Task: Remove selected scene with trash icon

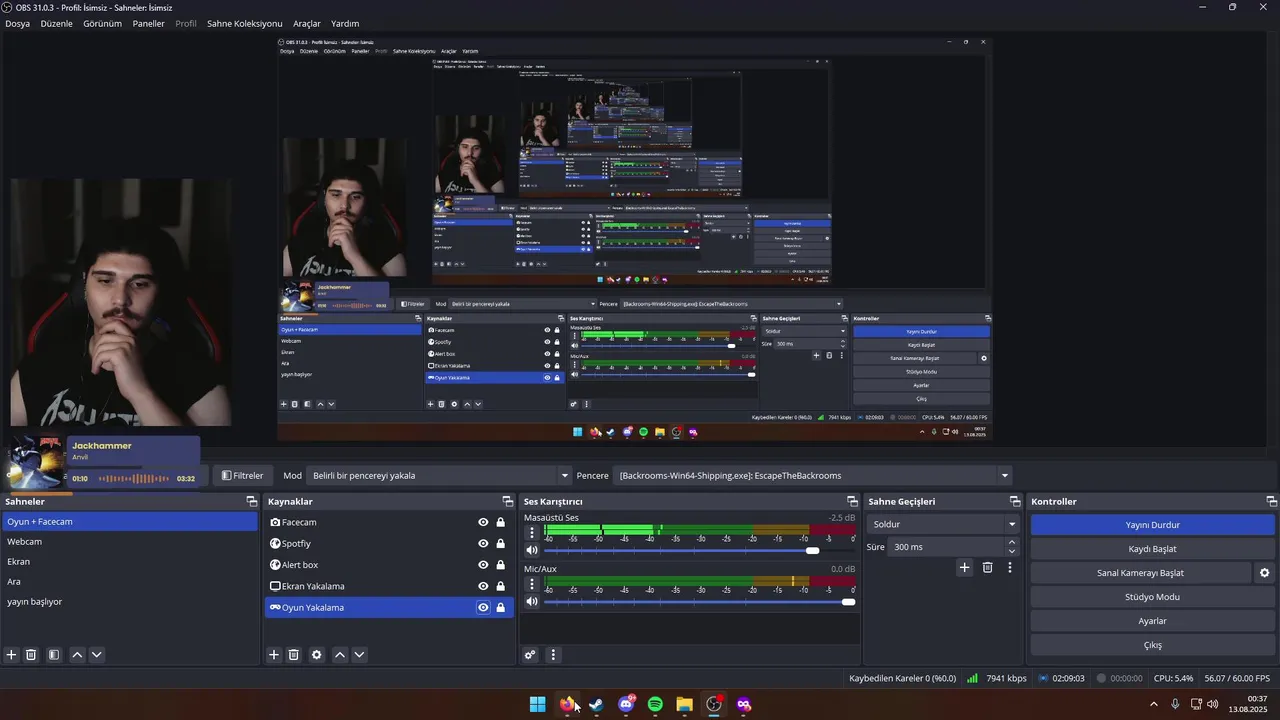Action: (x=31, y=655)
